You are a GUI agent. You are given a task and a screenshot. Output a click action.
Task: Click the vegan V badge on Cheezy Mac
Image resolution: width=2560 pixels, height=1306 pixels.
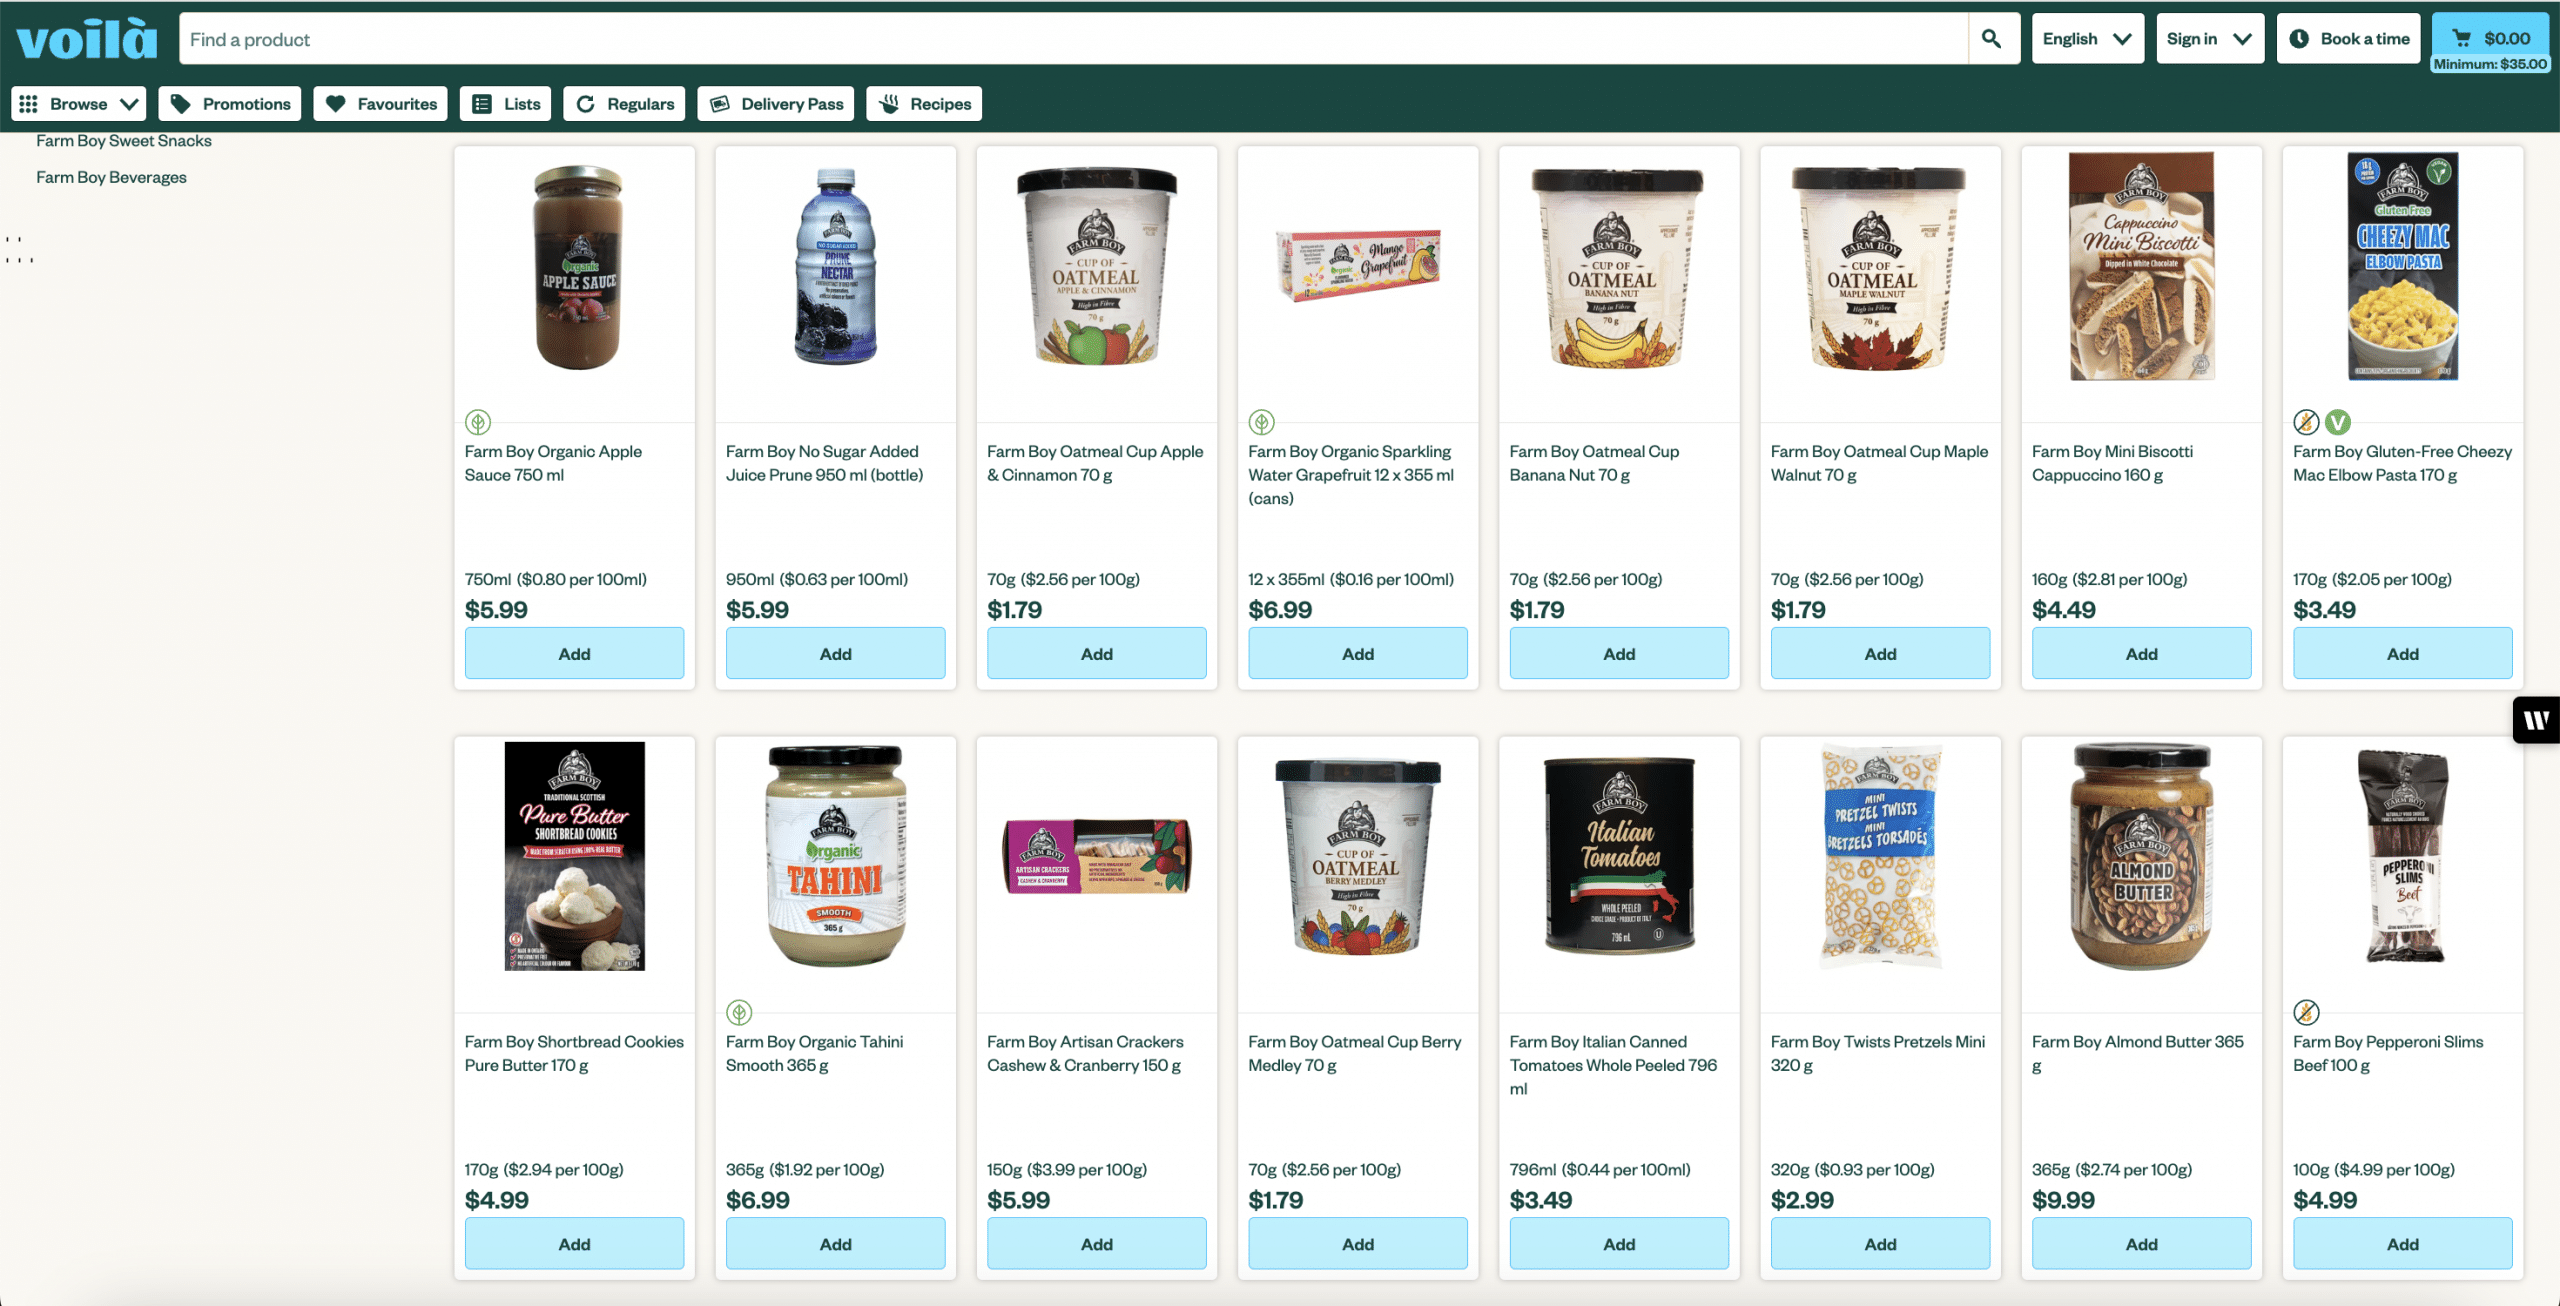[x=2337, y=422]
